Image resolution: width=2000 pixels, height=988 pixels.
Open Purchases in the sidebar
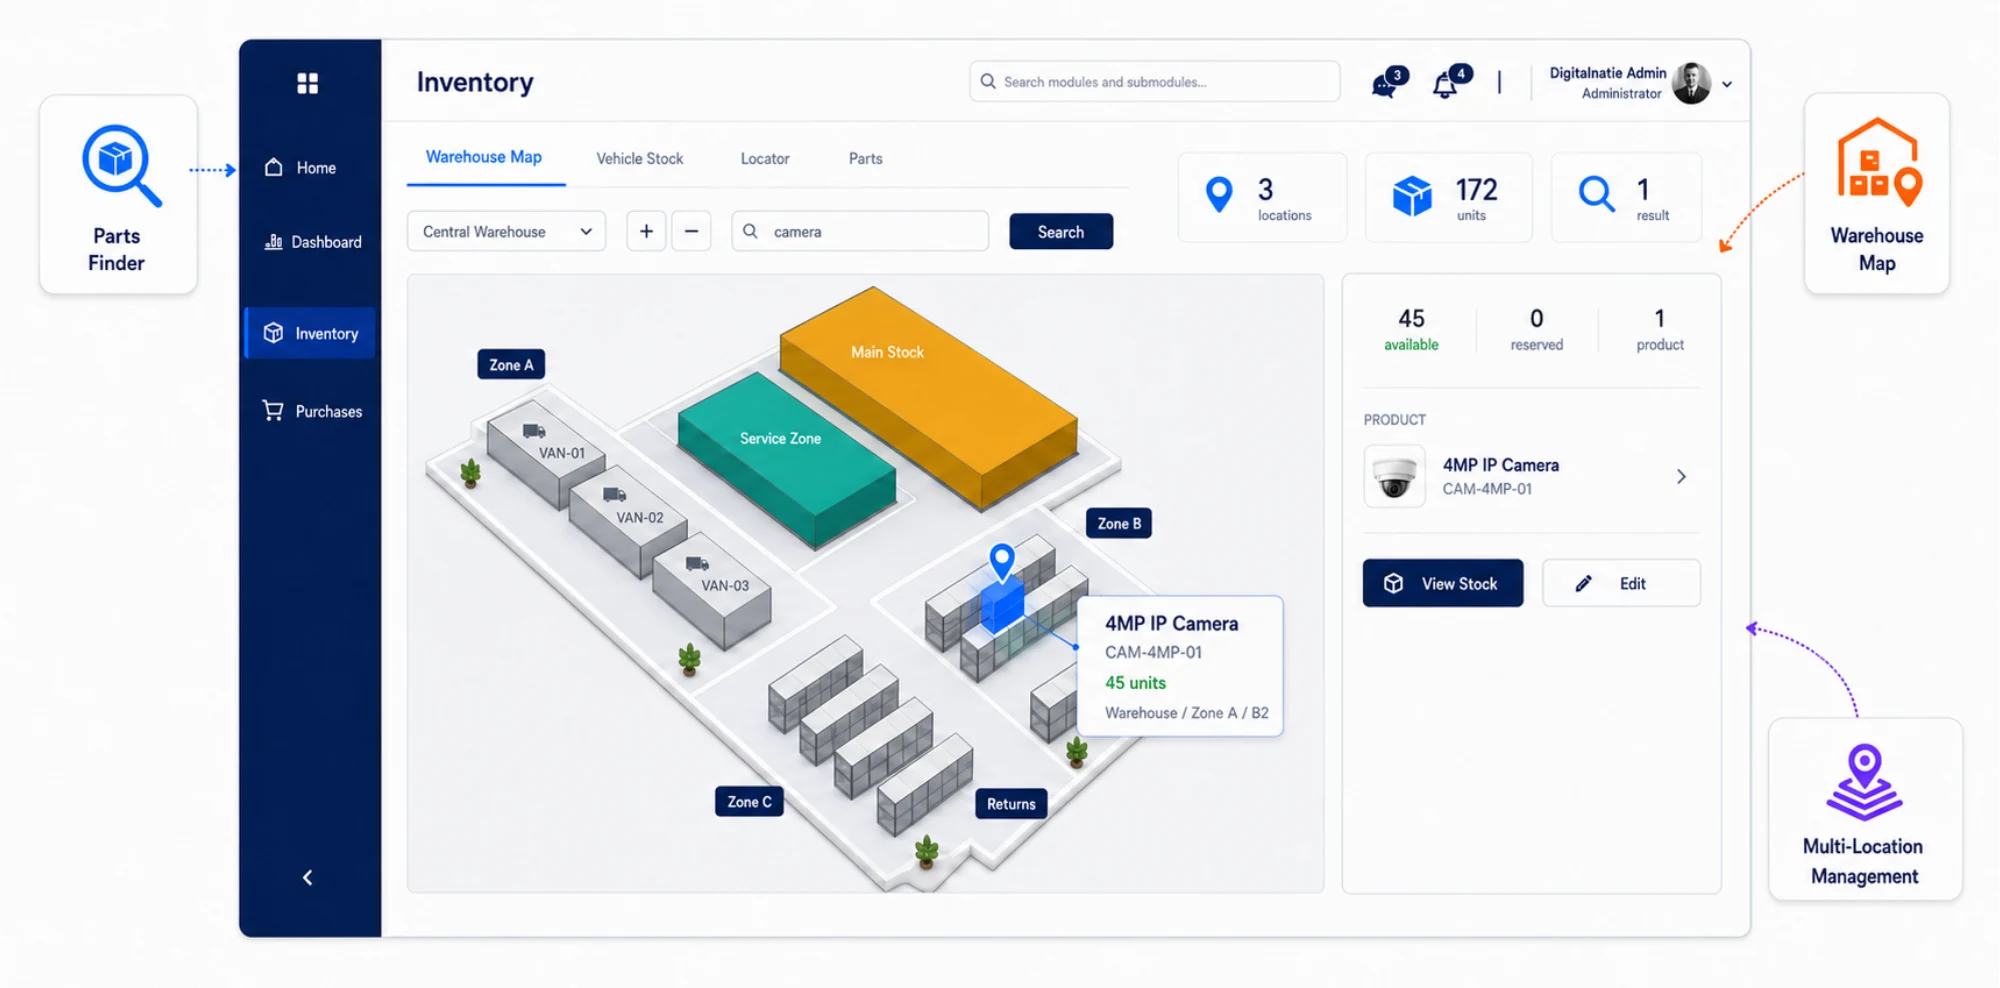312,411
